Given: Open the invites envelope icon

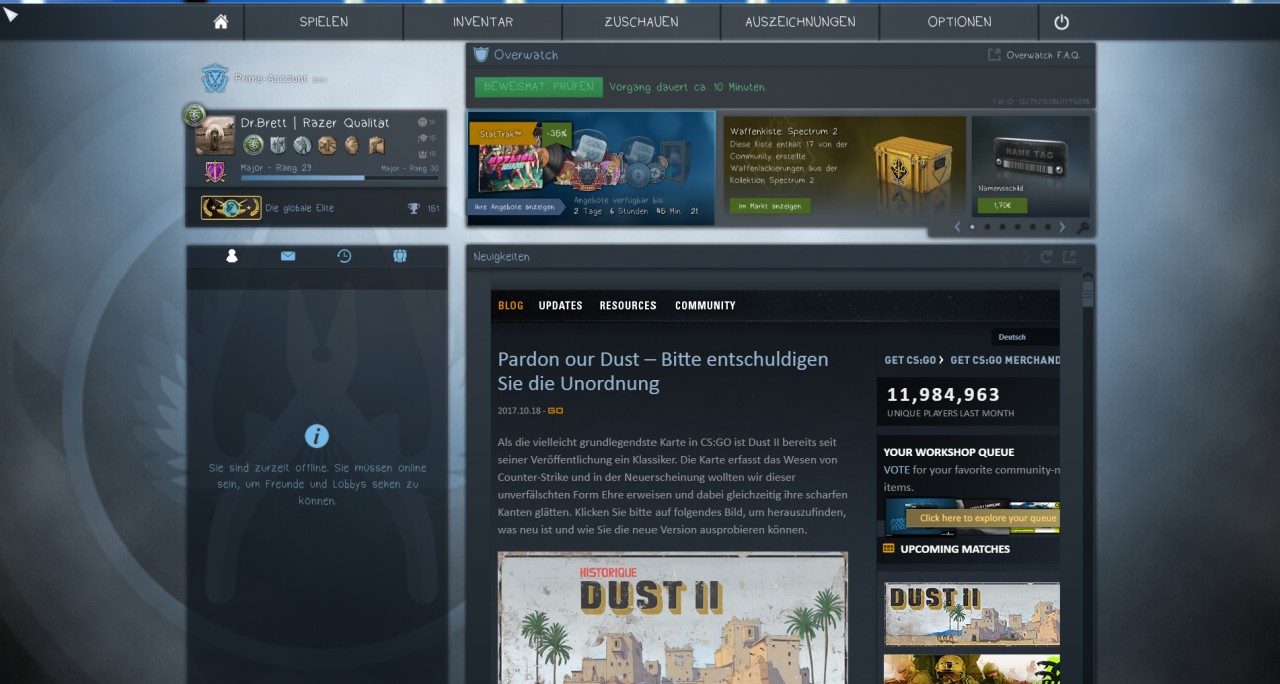Looking at the screenshot, I should pyautogui.click(x=288, y=256).
